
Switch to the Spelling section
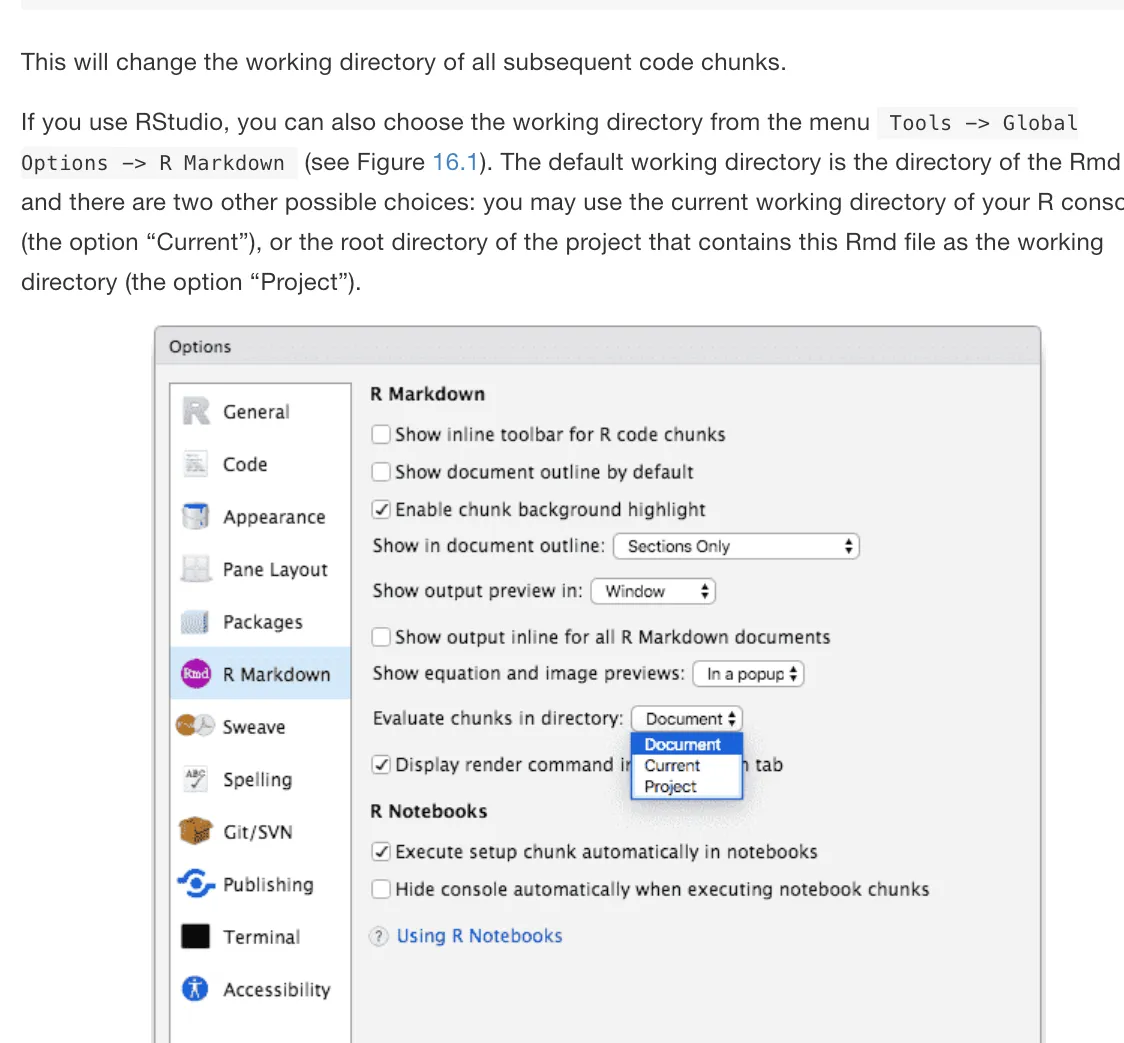coord(260,779)
